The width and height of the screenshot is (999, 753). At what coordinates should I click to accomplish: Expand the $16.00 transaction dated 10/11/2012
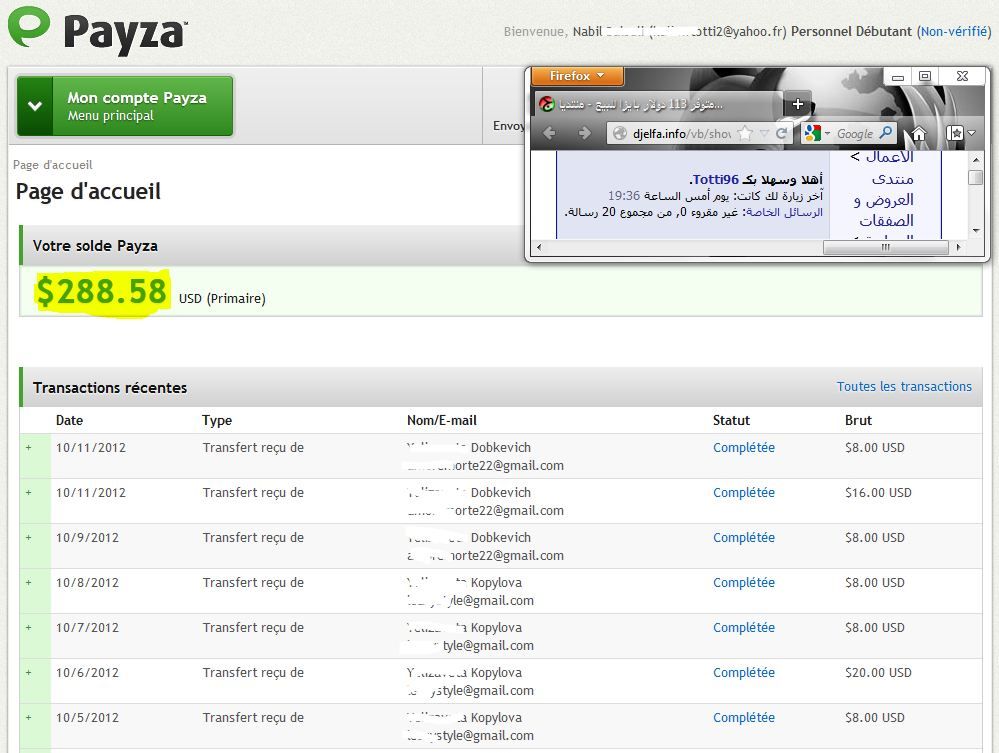tap(29, 492)
